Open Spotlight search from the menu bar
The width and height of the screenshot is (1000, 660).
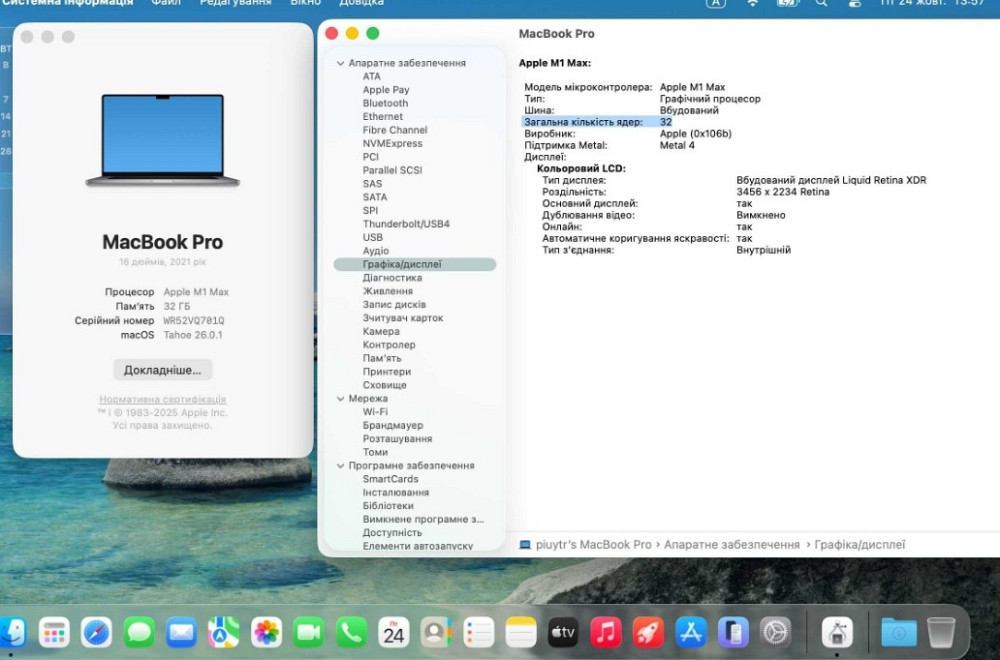click(x=822, y=6)
